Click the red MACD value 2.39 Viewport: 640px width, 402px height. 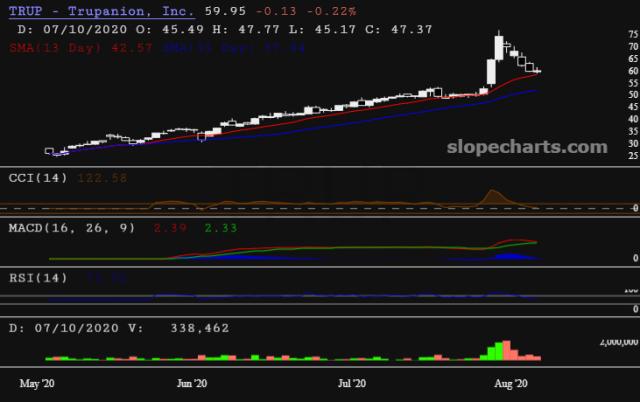[x=170, y=228]
